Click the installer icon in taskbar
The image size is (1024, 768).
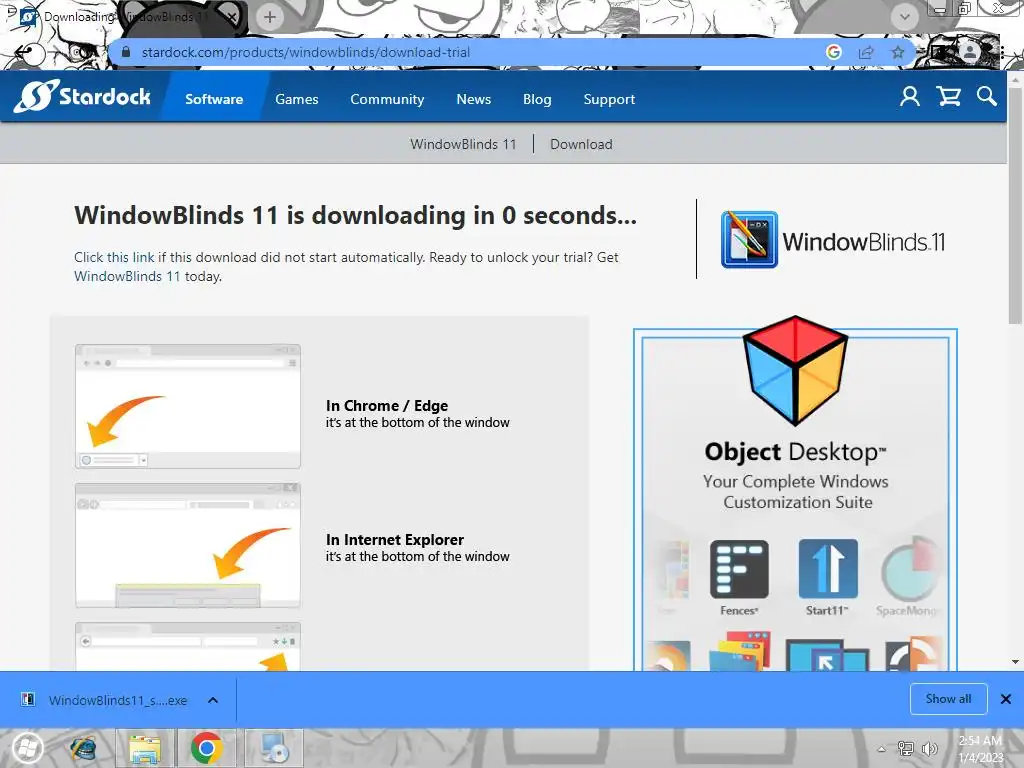[273, 748]
